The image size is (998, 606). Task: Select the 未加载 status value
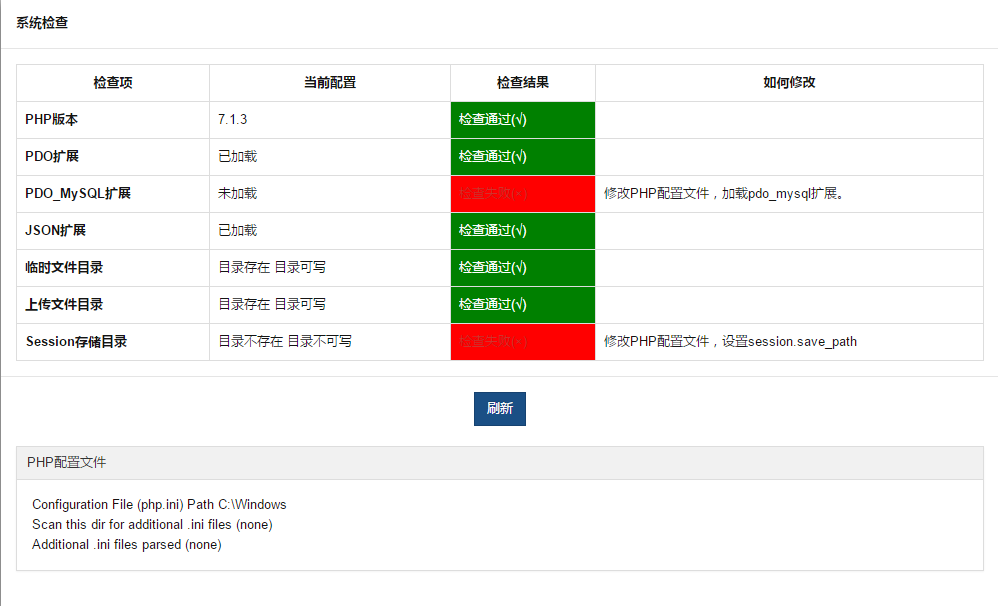237,194
